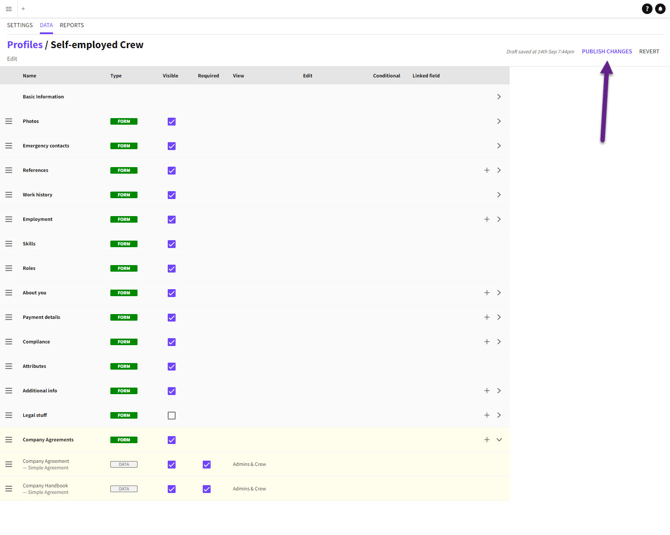The image size is (670, 535).
Task: Toggle Visible checkbox for Company Agreements form
Action: 172,440
